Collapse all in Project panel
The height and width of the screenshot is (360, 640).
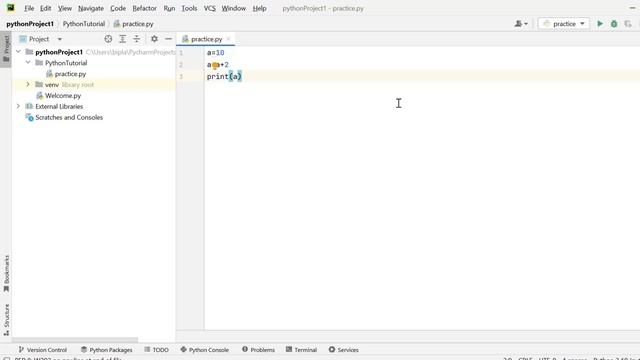tap(136, 39)
